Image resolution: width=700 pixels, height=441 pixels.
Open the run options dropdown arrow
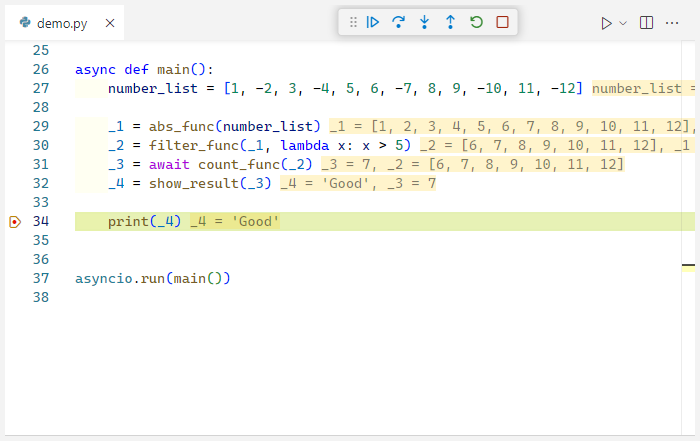[623, 23]
